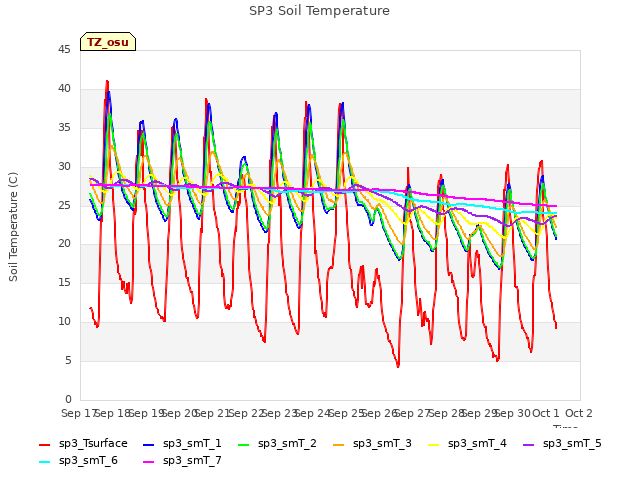
Task: Click the Oct 2 x-axis tick label
Action: click(579, 413)
